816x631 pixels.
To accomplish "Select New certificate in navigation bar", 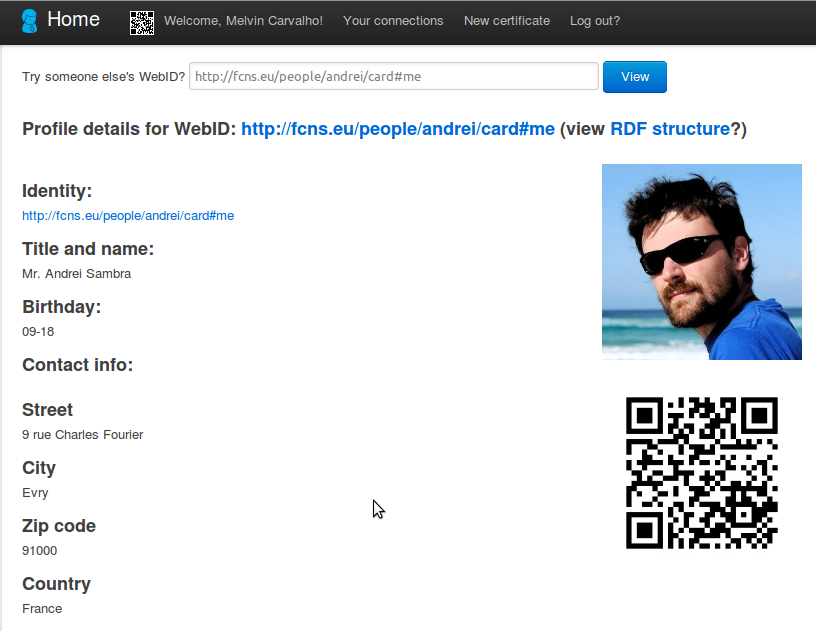I will point(507,21).
